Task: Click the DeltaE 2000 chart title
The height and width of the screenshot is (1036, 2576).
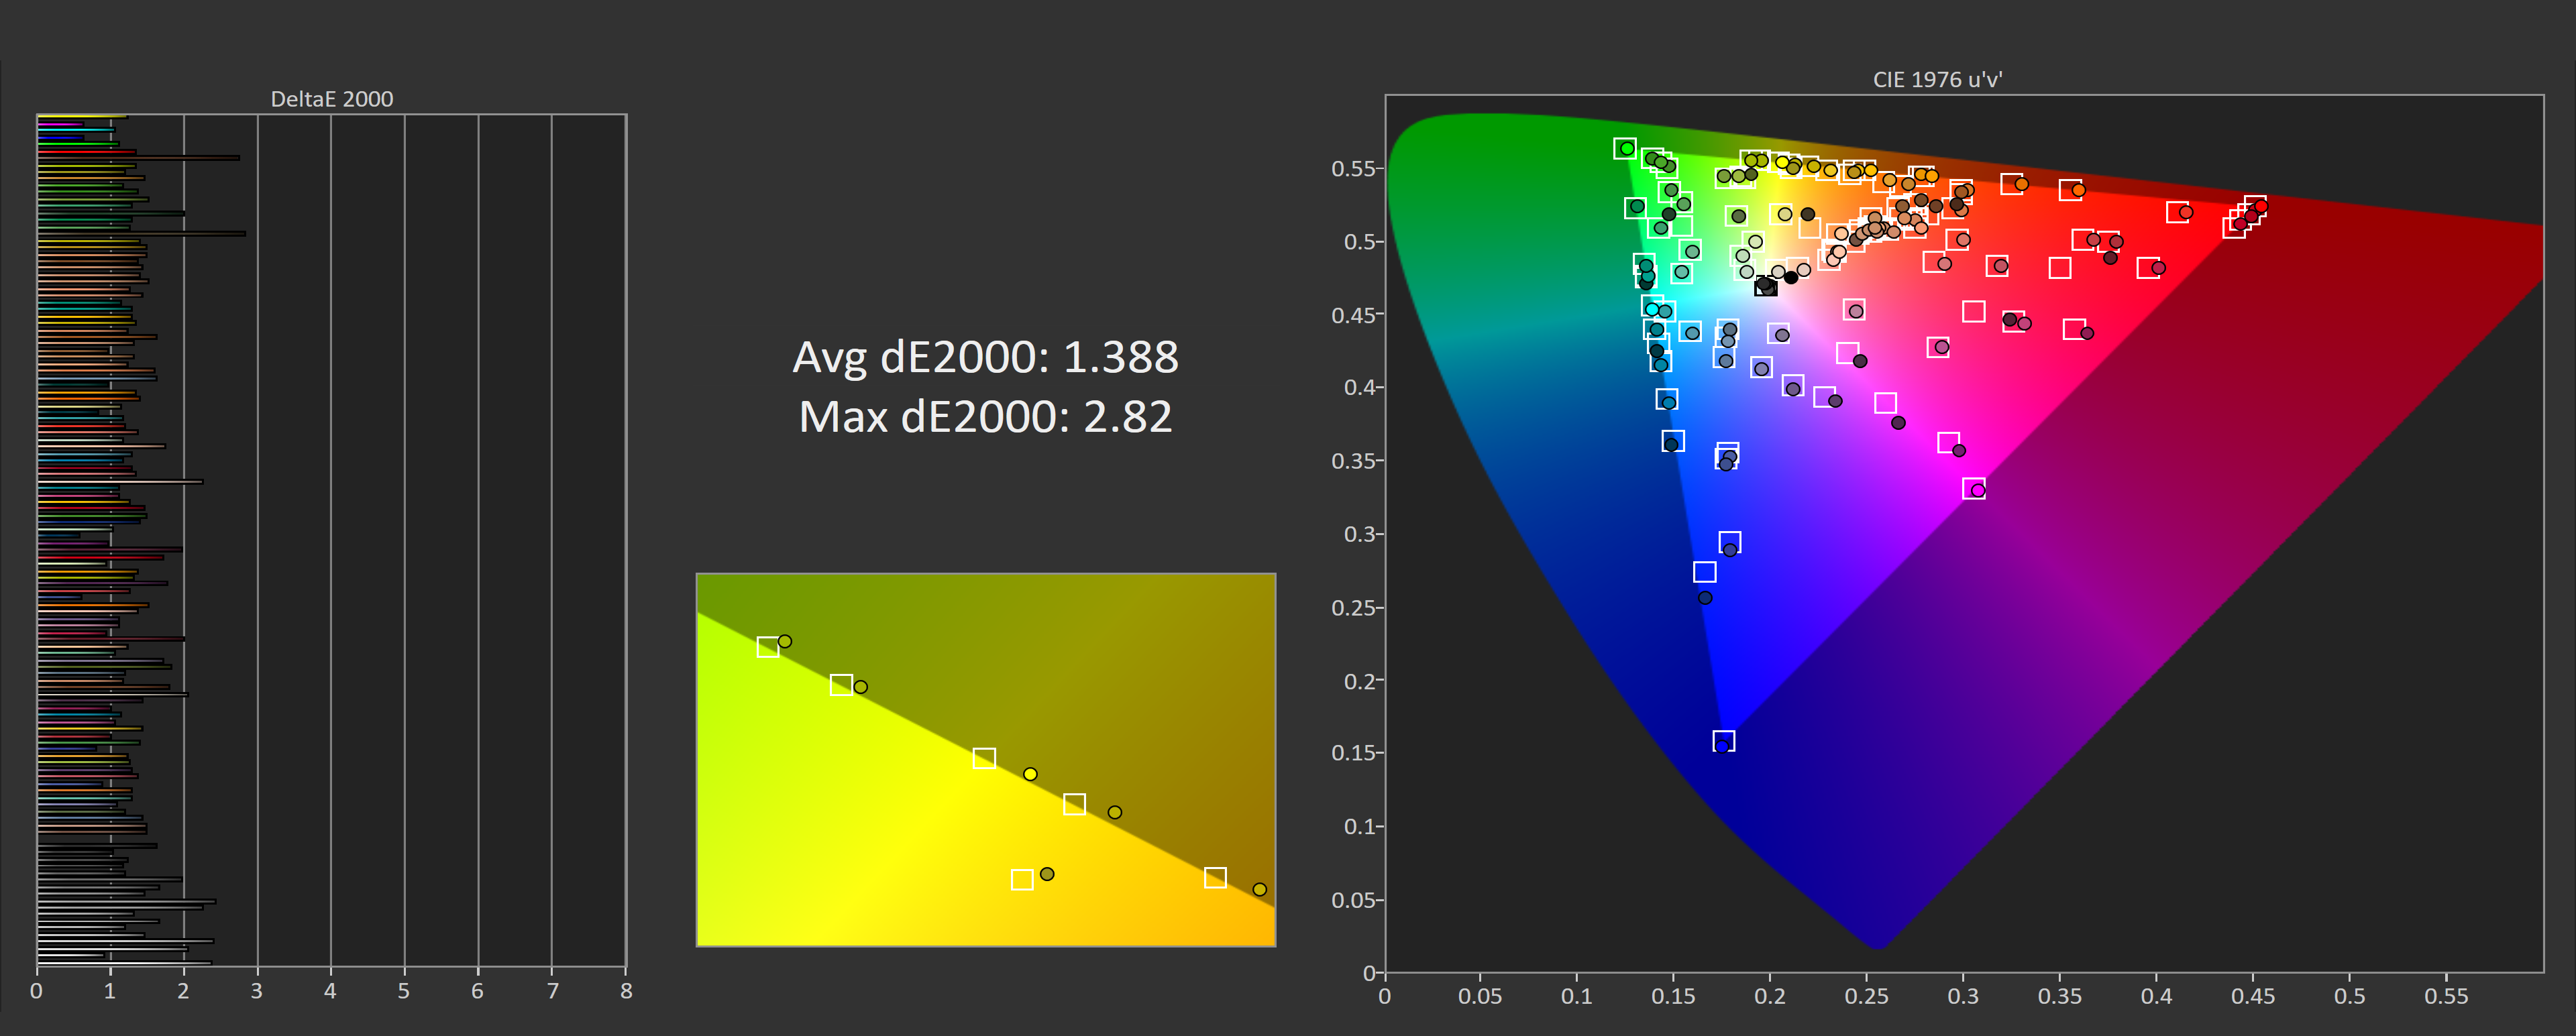Action: 331,99
